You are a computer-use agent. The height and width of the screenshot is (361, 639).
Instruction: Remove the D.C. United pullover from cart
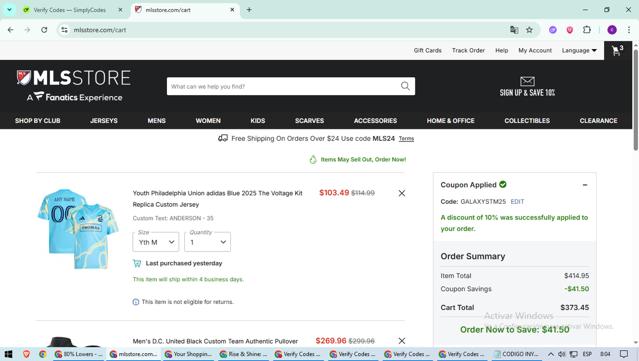(x=402, y=341)
